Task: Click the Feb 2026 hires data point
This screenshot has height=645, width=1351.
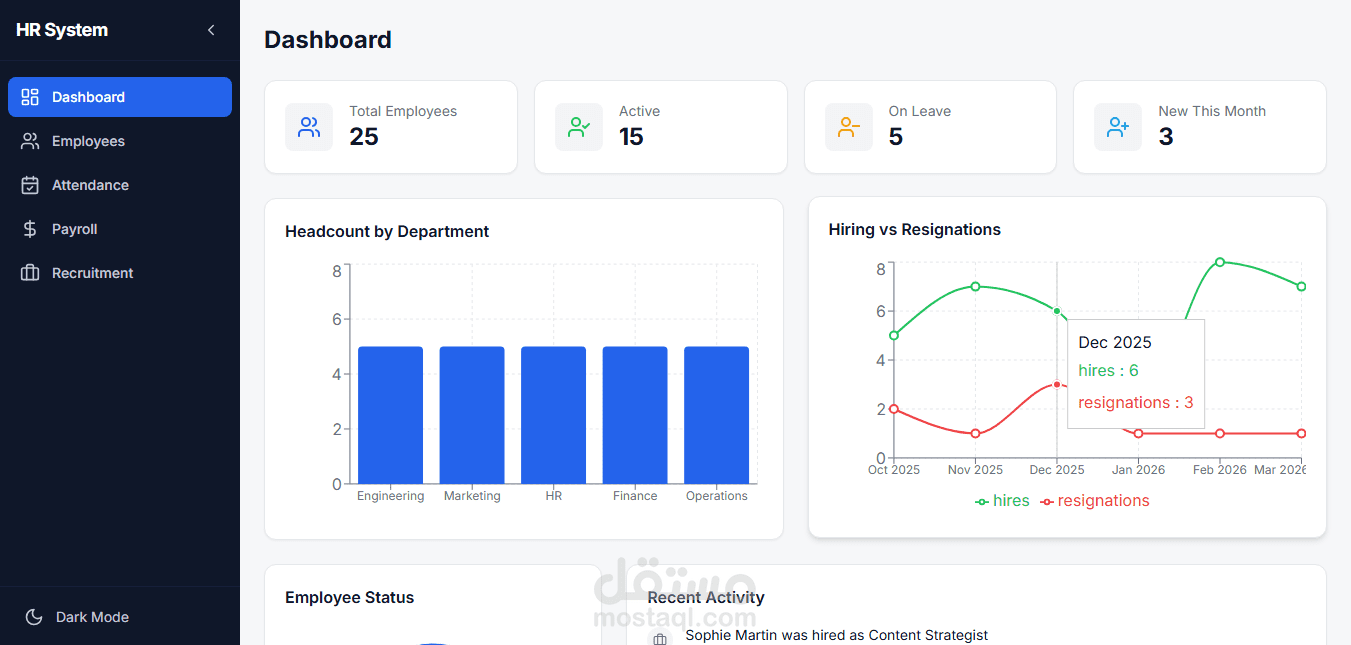Action: tap(1220, 262)
